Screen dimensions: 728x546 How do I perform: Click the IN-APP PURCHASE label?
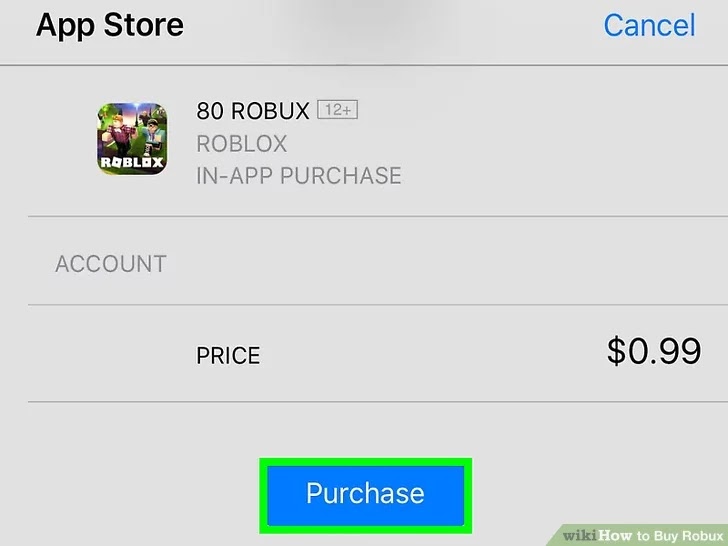pyautogui.click(x=299, y=176)
